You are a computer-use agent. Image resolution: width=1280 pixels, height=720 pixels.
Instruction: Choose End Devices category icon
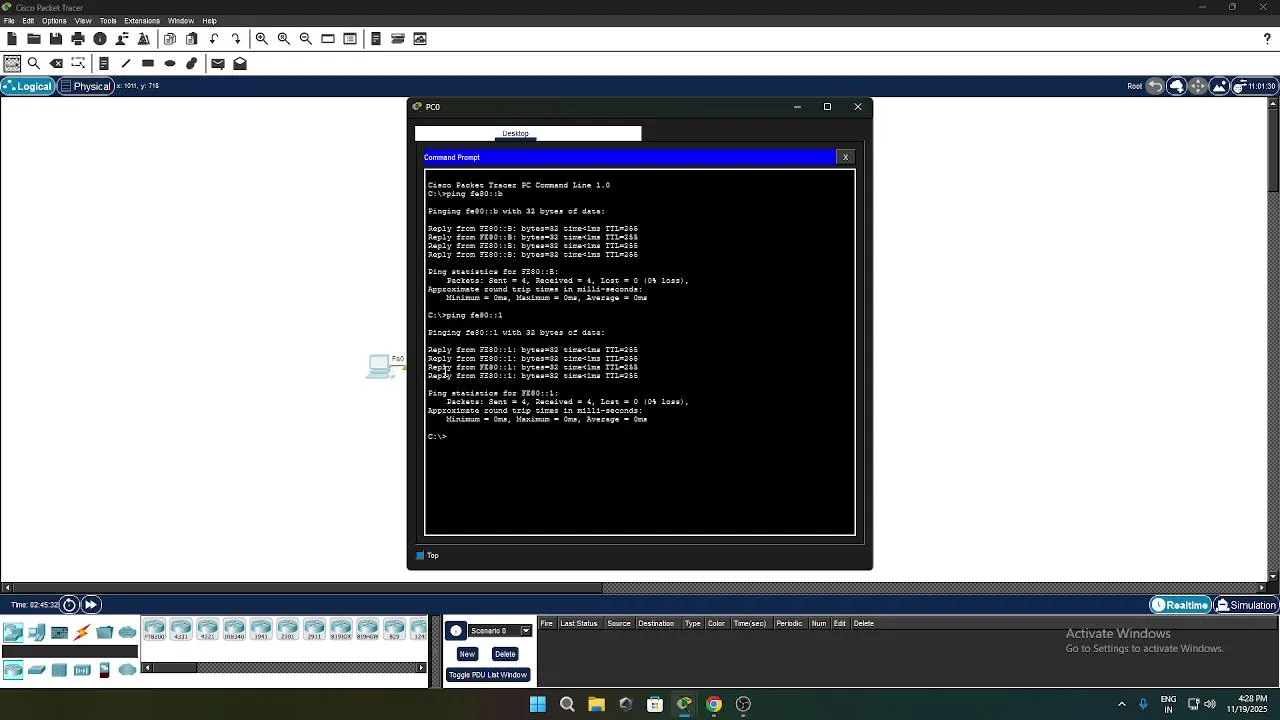(x=36, y=632)
